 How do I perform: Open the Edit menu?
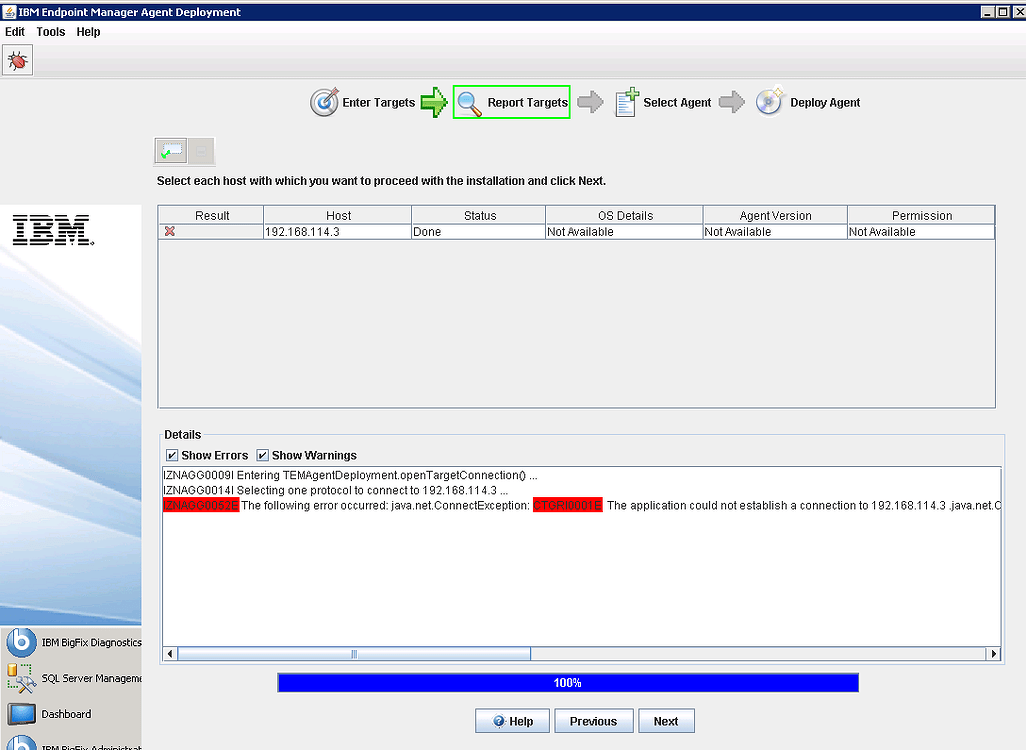(15, 32)
